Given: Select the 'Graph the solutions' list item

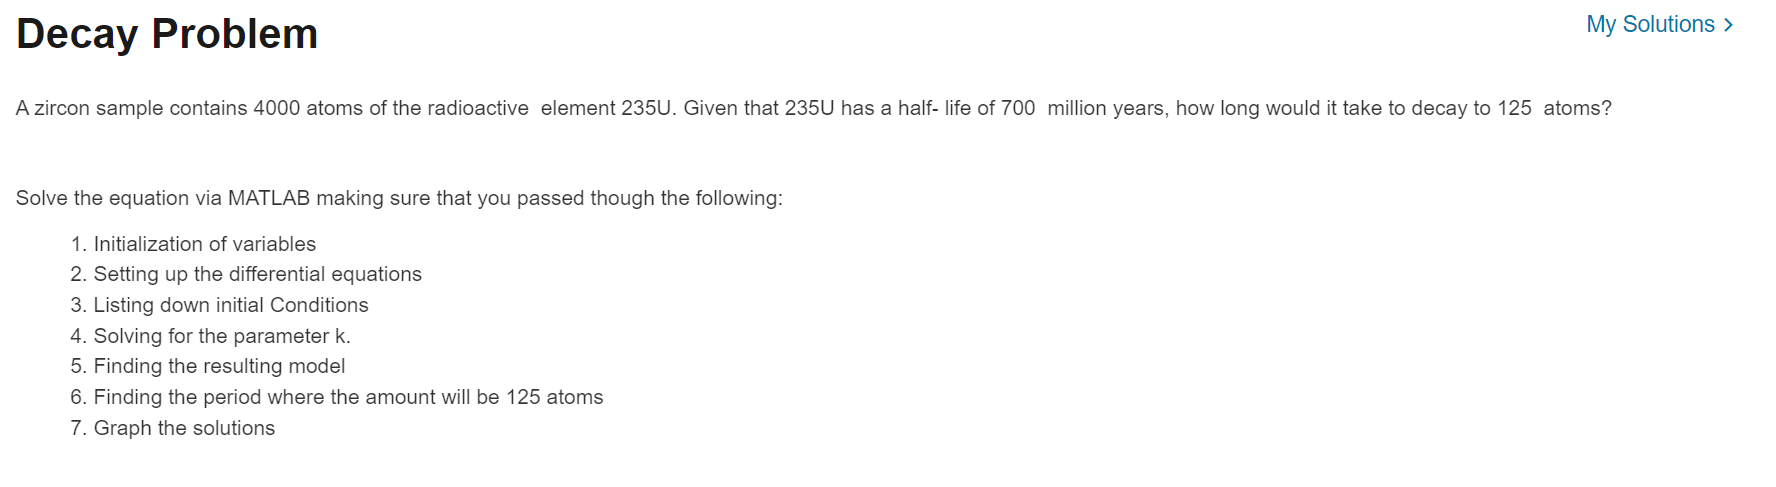Looking at the screenshot, I should coord(184,428).
